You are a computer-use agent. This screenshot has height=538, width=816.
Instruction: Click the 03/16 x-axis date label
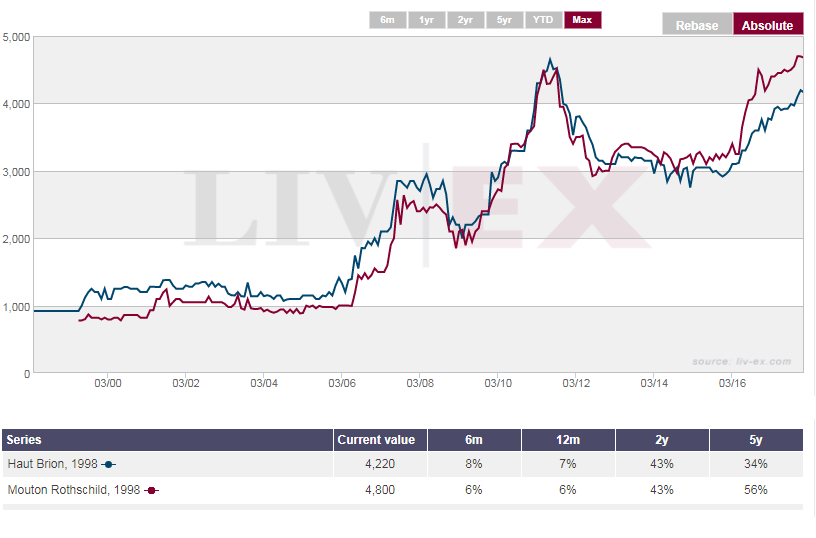point(732,383)
